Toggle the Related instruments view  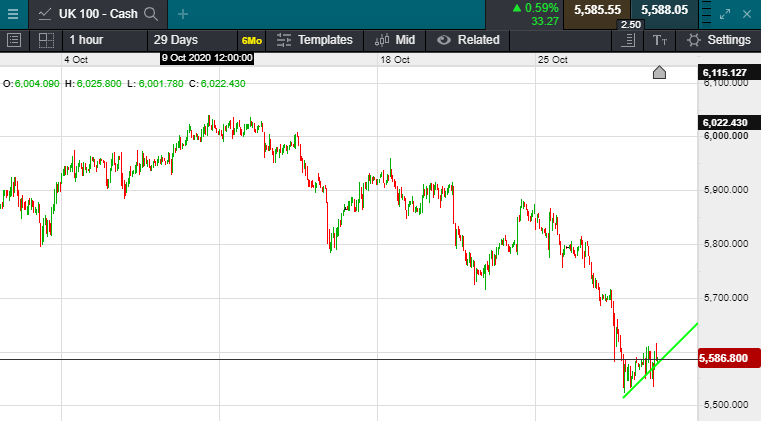[468, 40]
